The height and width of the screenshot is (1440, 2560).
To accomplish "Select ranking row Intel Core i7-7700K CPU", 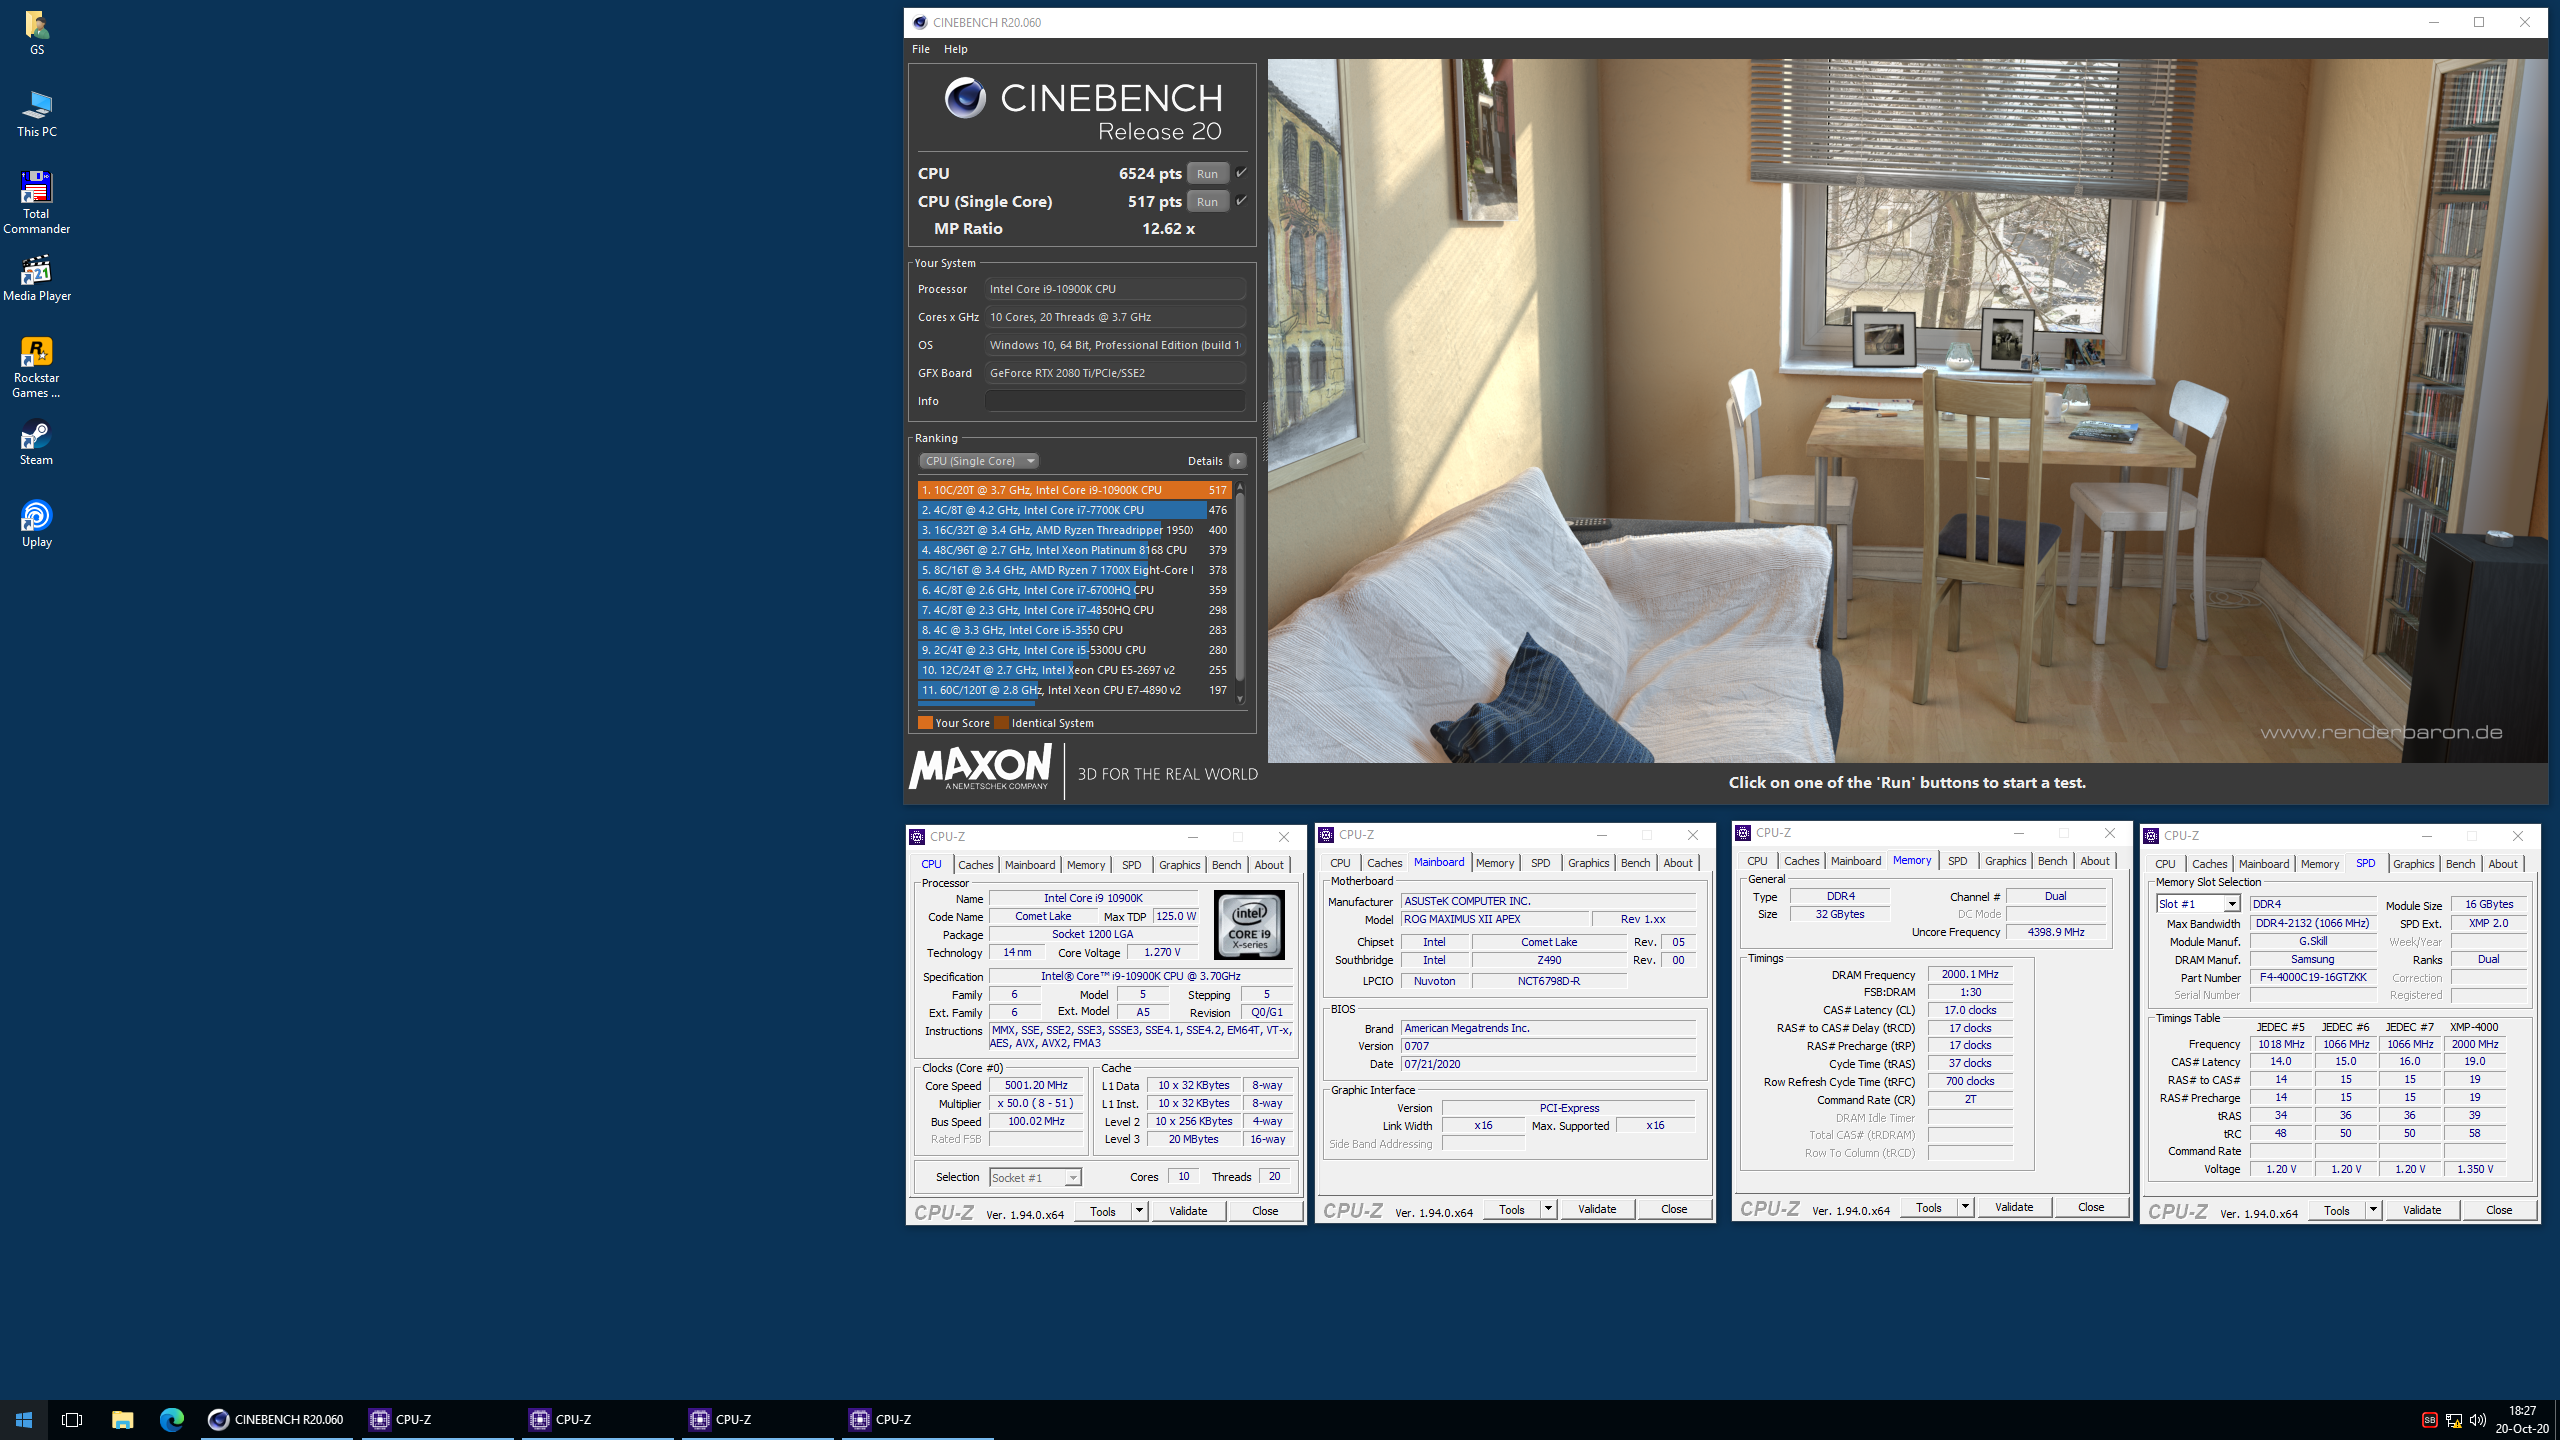I will [1074, 510].
